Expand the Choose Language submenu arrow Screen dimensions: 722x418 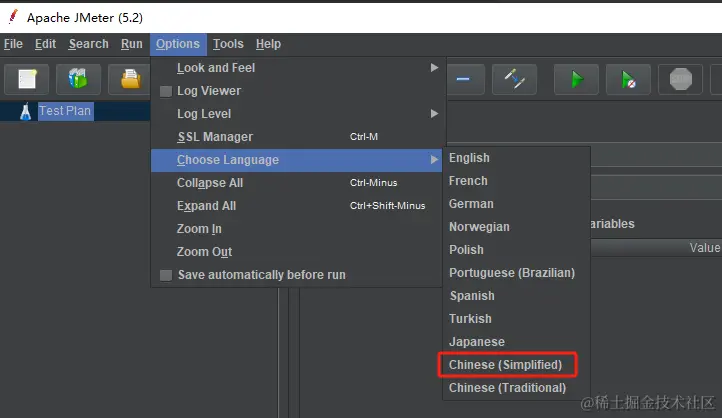(434, 160)
